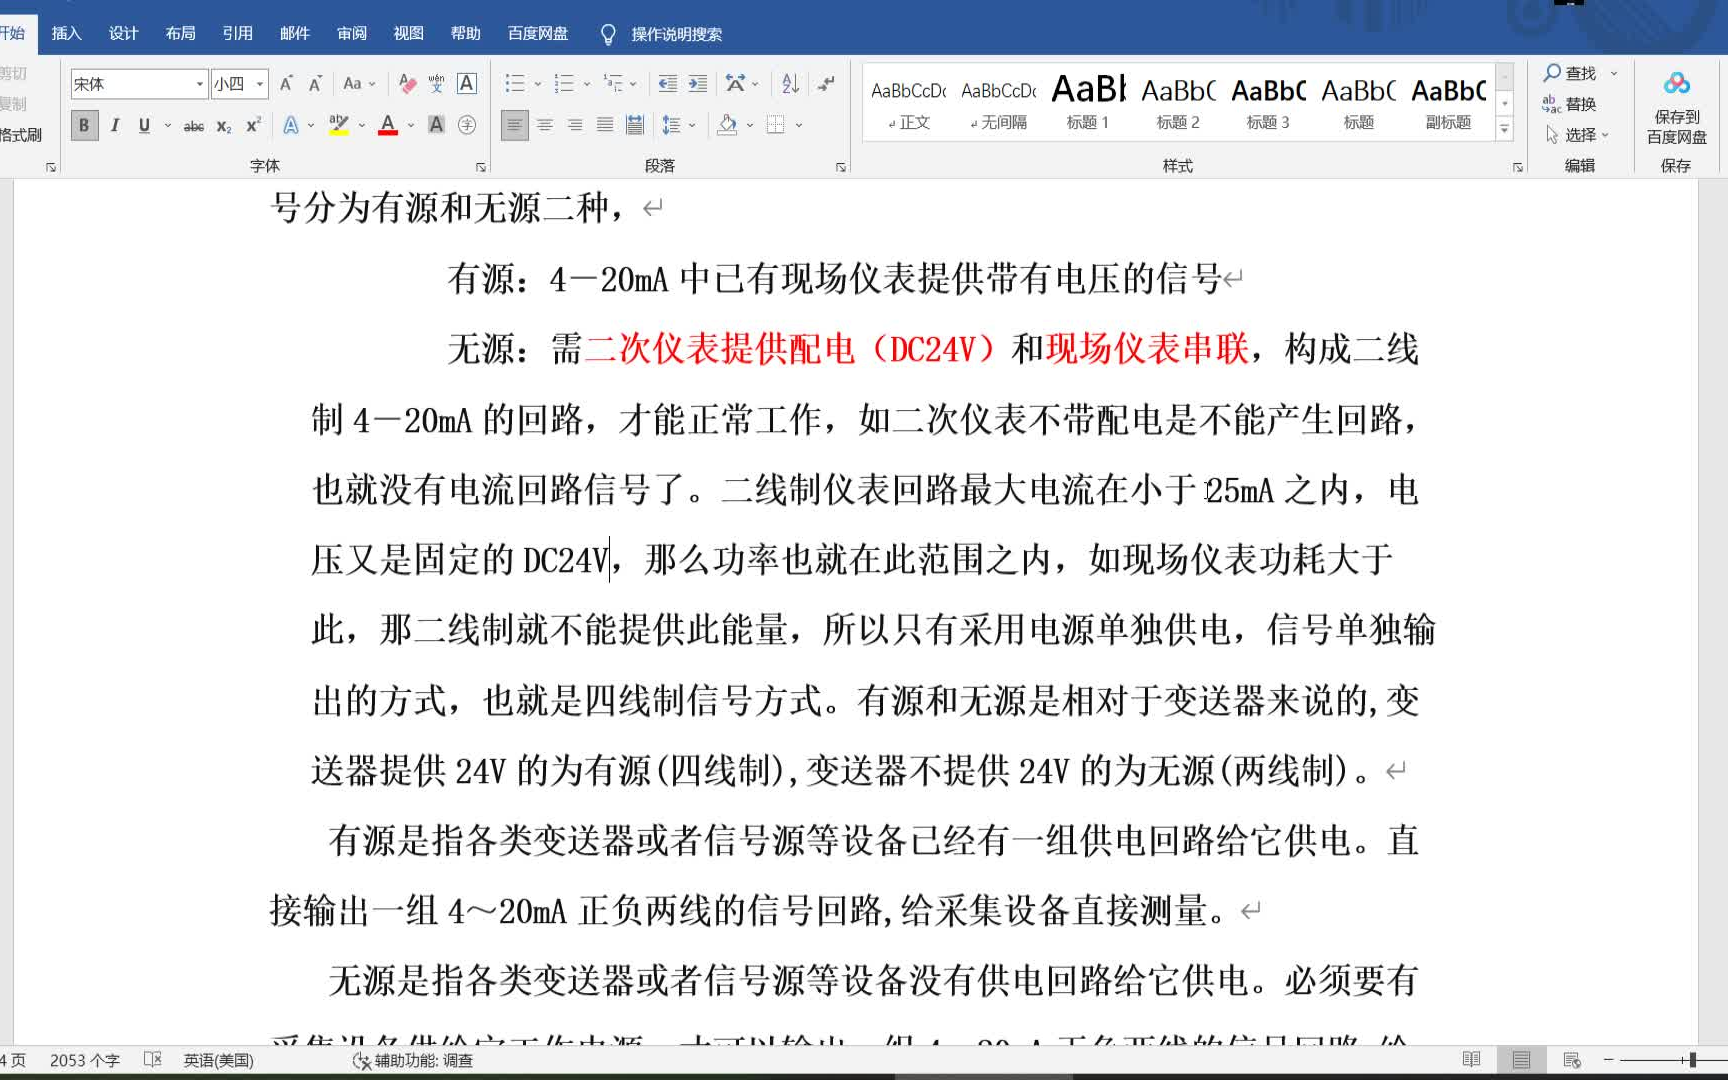Apply the 正文 style
Screen dimensions: 1728x1080
[x=908, y=102]
